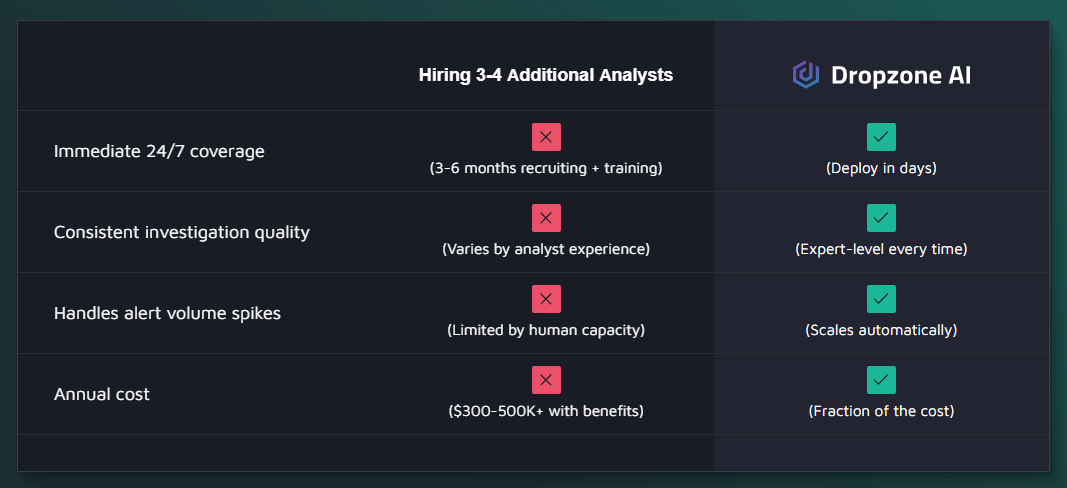Click '(Scales automatically)' text
The image size is (1067, 488).
pyautogui.click(x=881, y=330)
